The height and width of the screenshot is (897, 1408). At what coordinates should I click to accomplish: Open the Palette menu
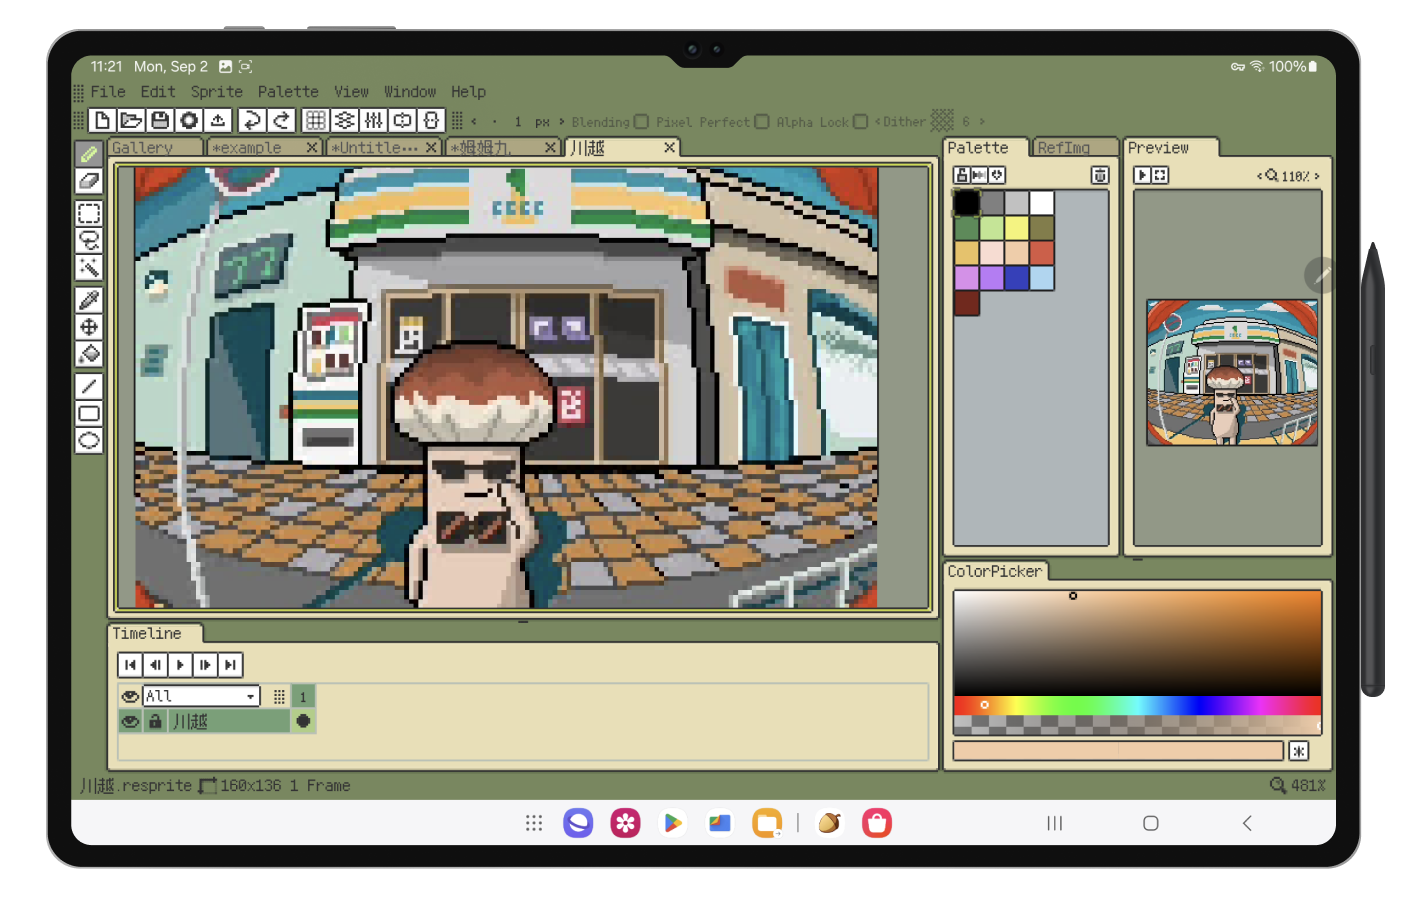(288, 92)
